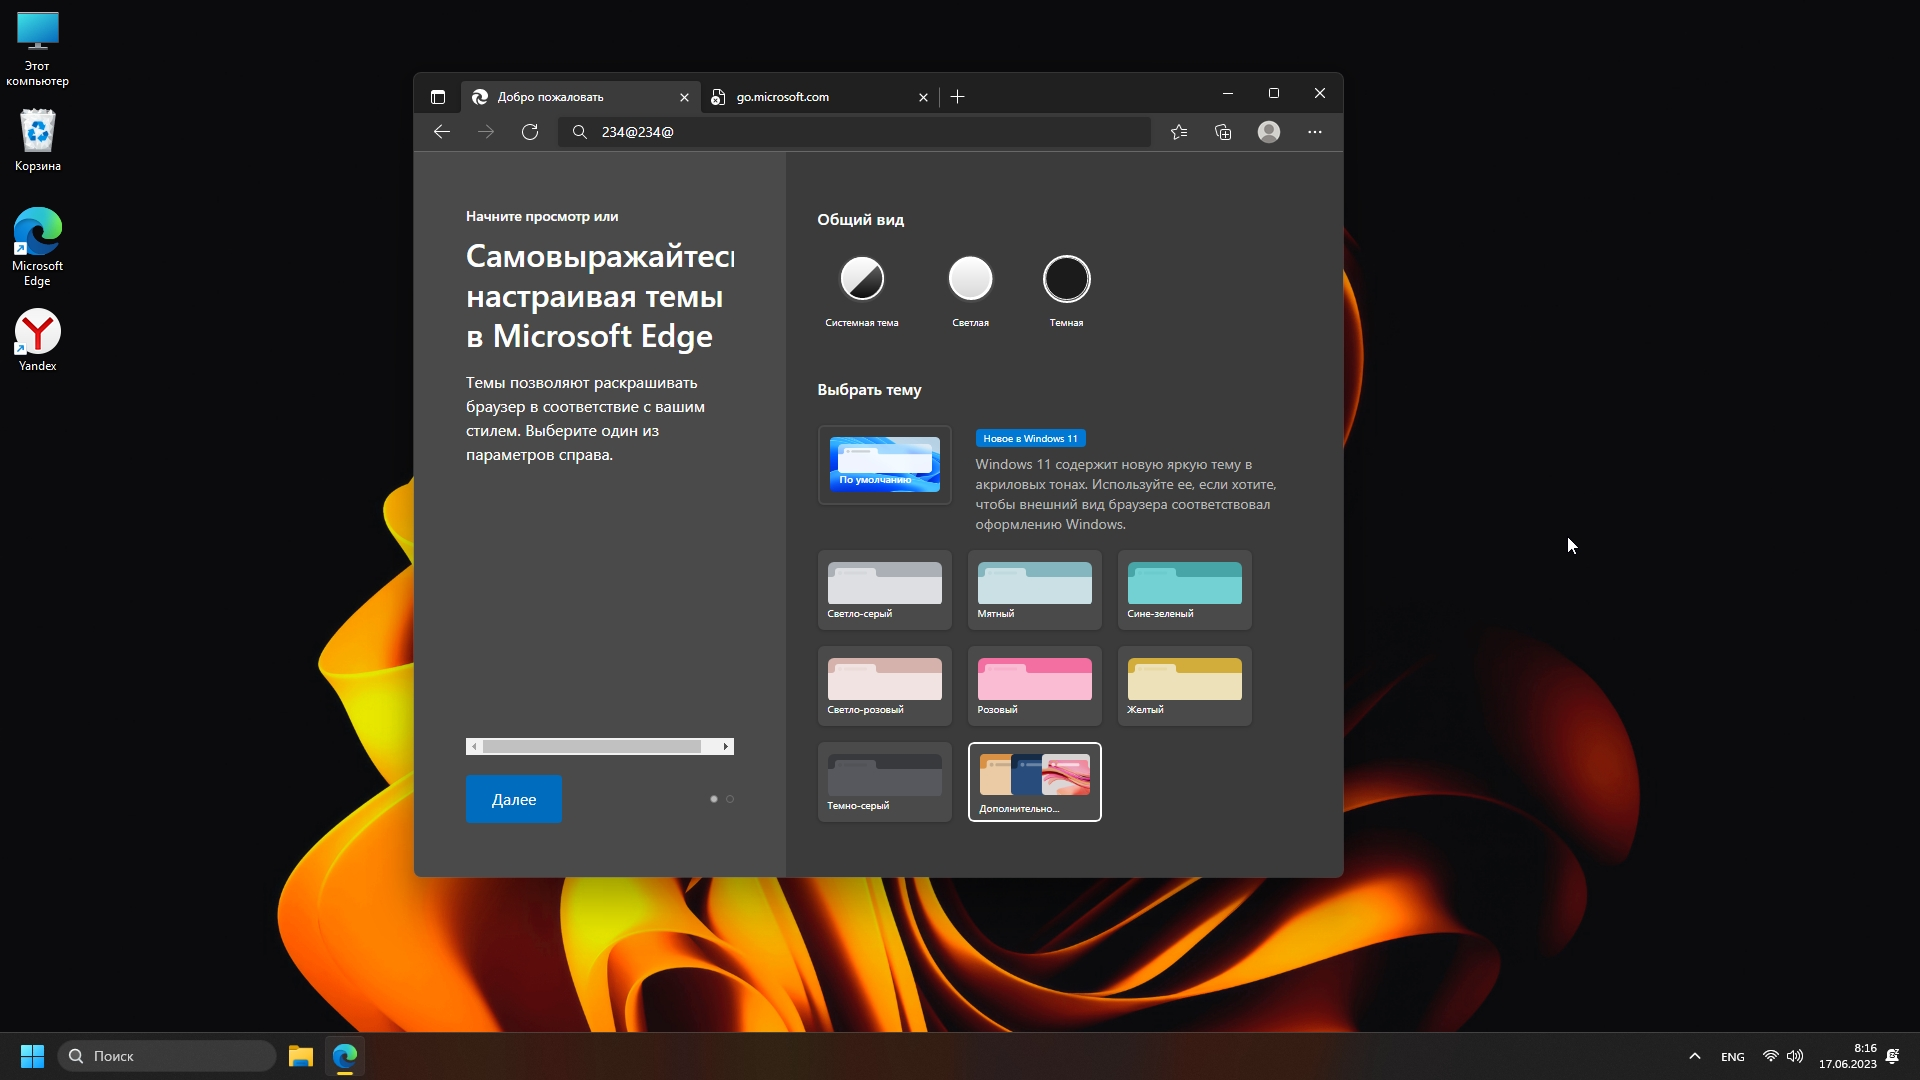Select the System theme appearance option
Viewport: 1920px width, 1080px height.
pyautogui.click(x=862, y=279)
